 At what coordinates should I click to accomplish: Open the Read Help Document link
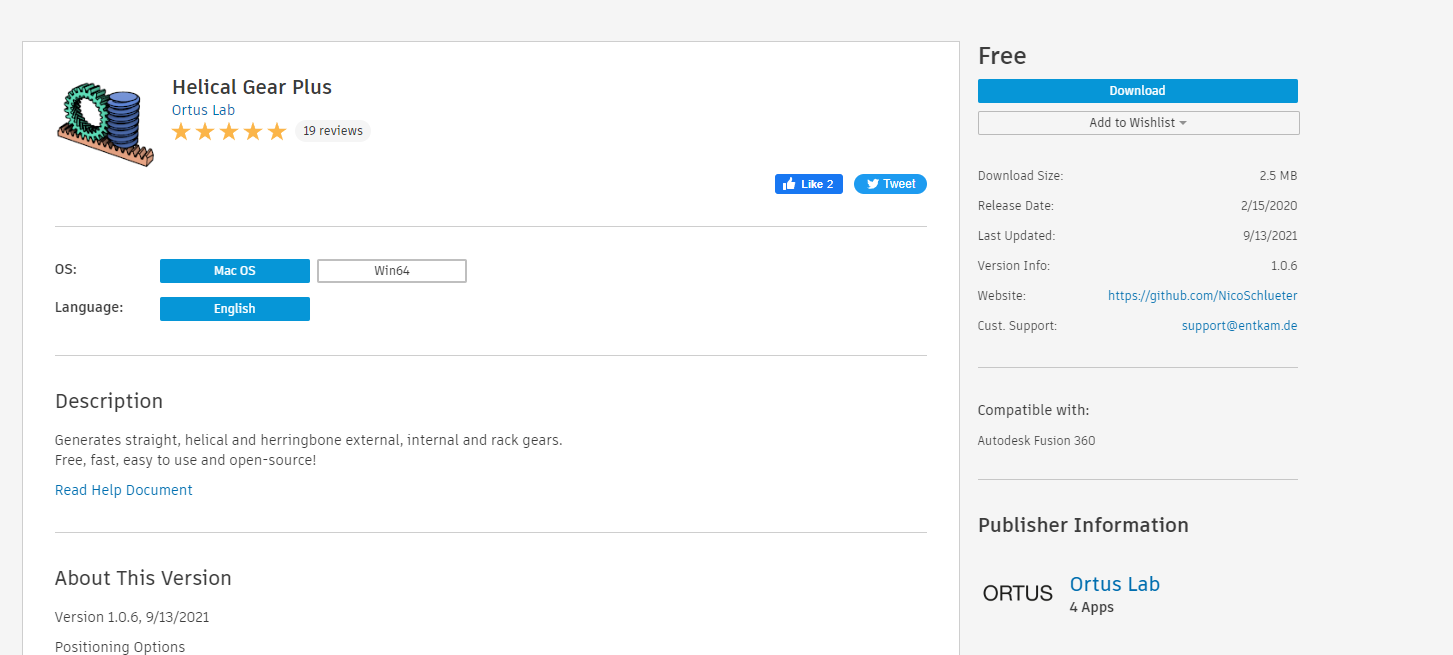tap(124, 490)
